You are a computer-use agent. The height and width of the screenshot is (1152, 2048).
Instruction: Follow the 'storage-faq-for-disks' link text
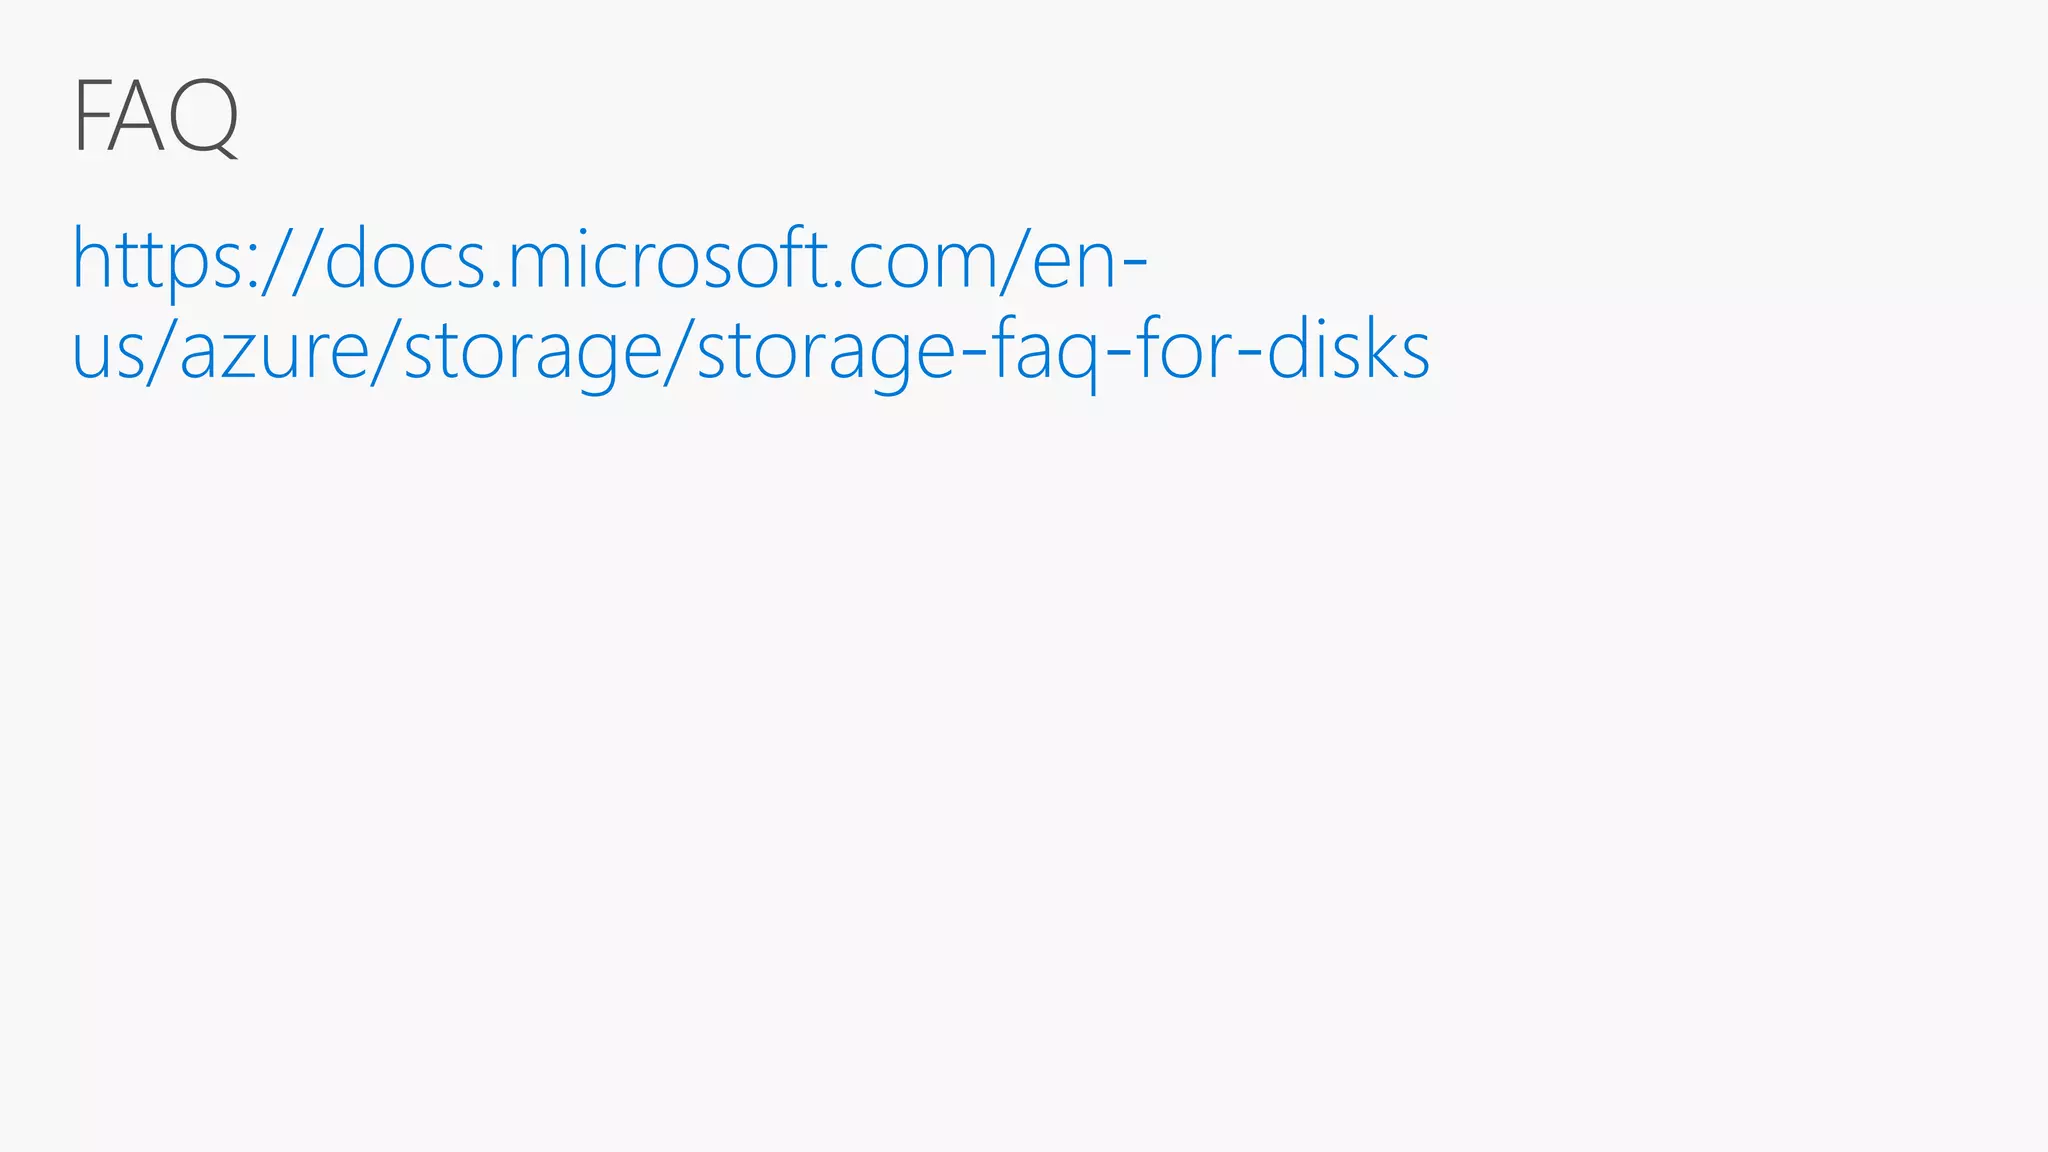pos(1062,351)
